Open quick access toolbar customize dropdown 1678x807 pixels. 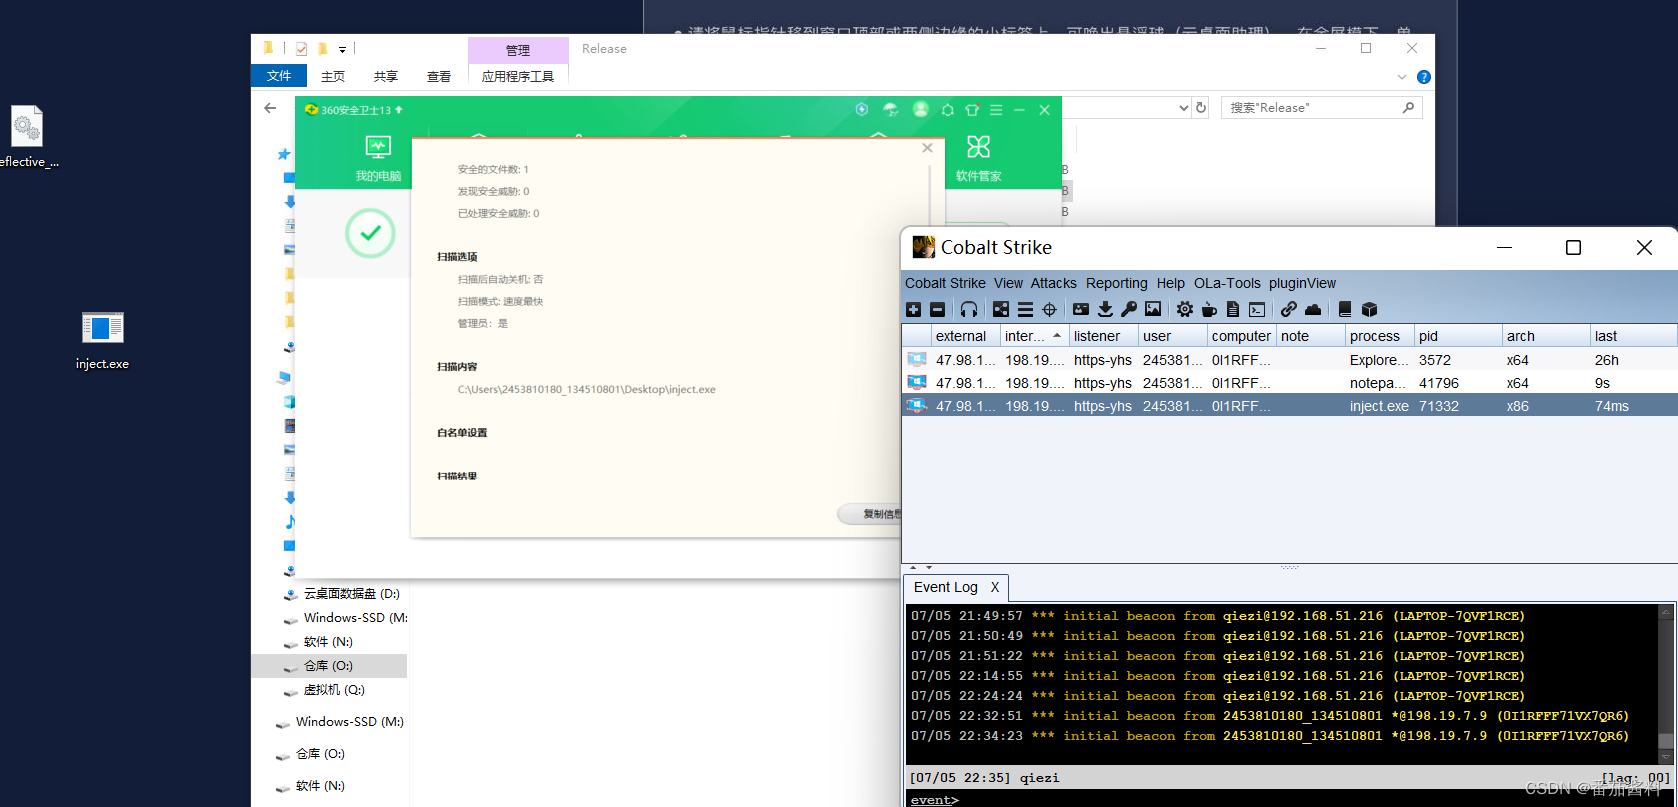342,49
